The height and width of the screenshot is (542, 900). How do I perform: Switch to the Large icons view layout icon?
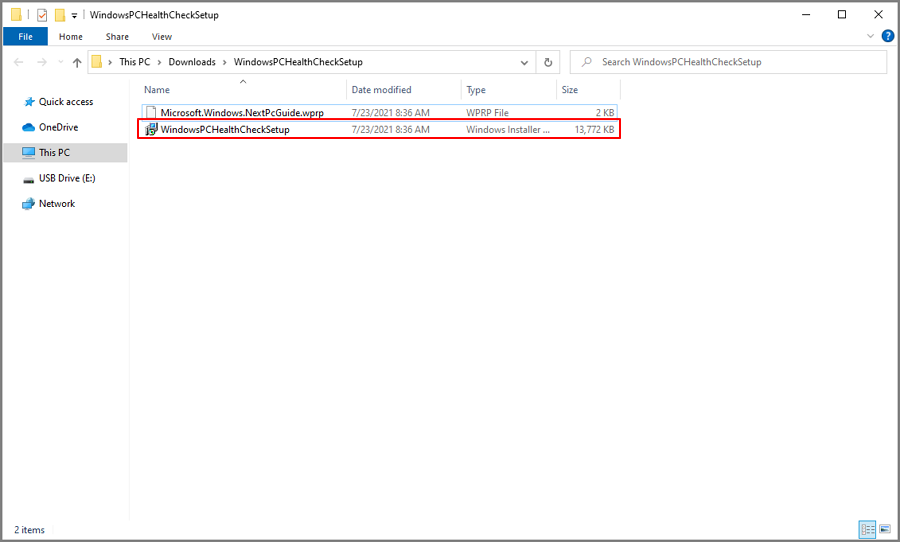885,529
